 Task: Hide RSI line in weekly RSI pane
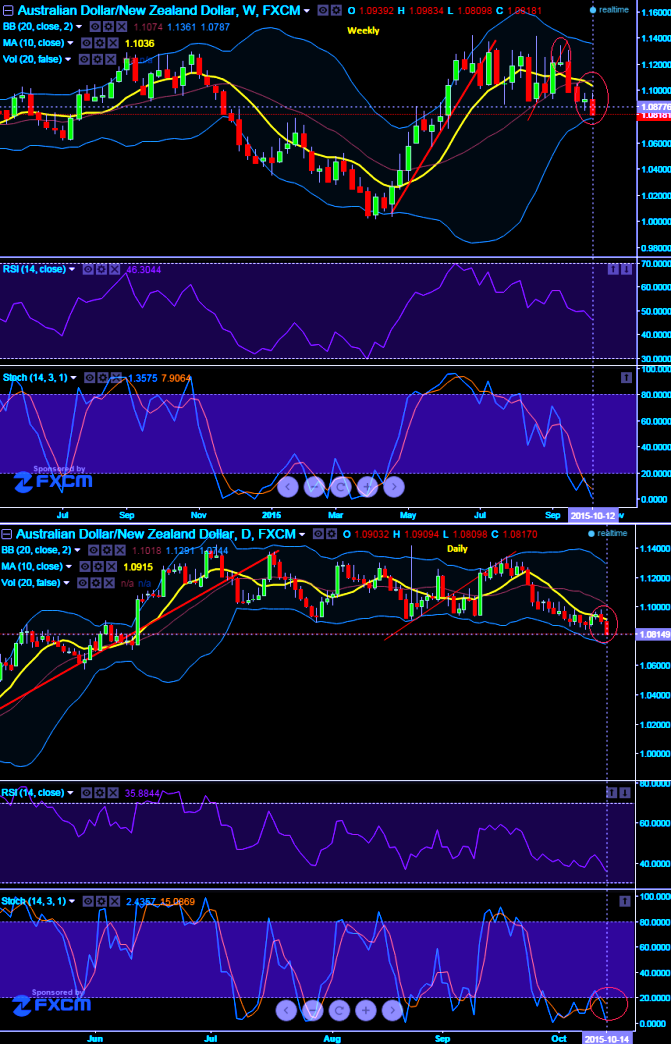coord(87,269)
